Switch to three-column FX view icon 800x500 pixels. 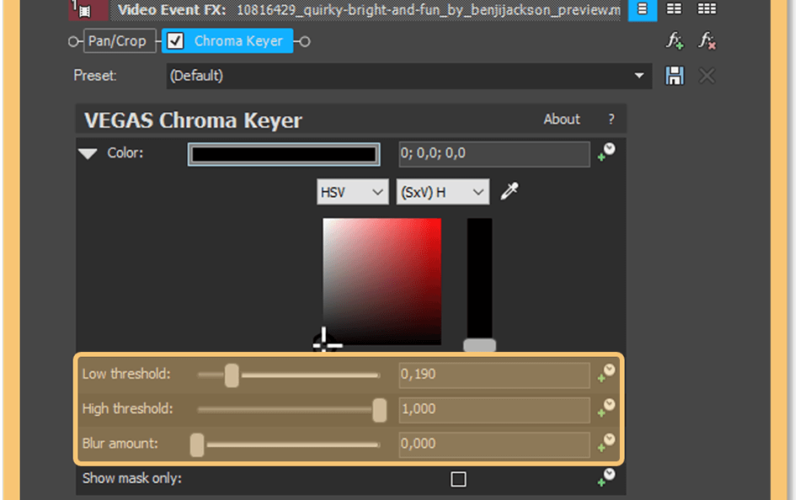[x=707, y=9]
